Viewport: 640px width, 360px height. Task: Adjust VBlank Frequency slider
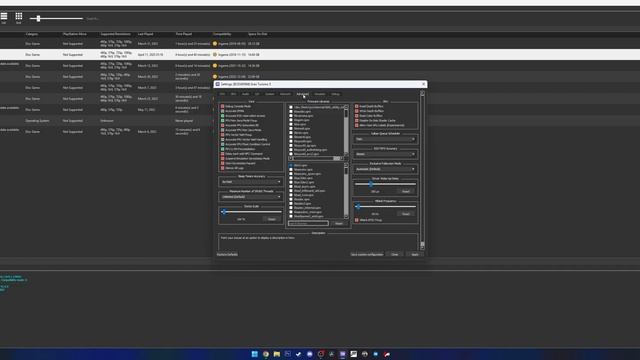[x=385, y=207]
